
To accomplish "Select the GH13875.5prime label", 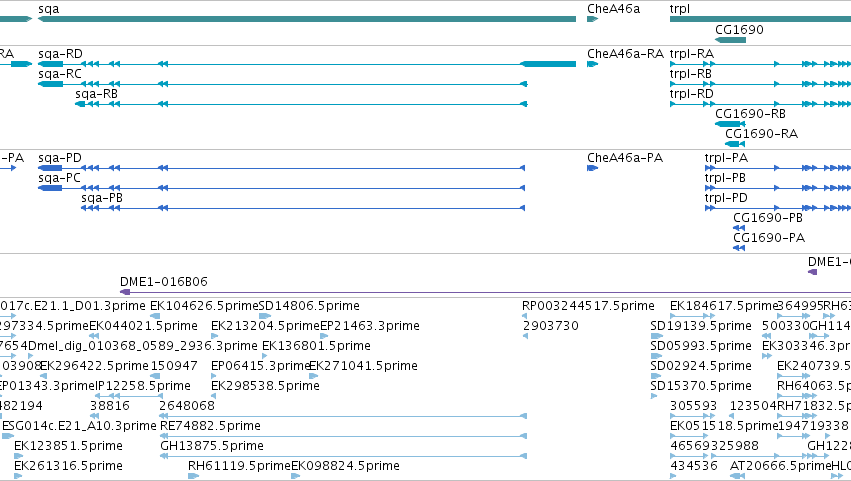I will 212,447.
